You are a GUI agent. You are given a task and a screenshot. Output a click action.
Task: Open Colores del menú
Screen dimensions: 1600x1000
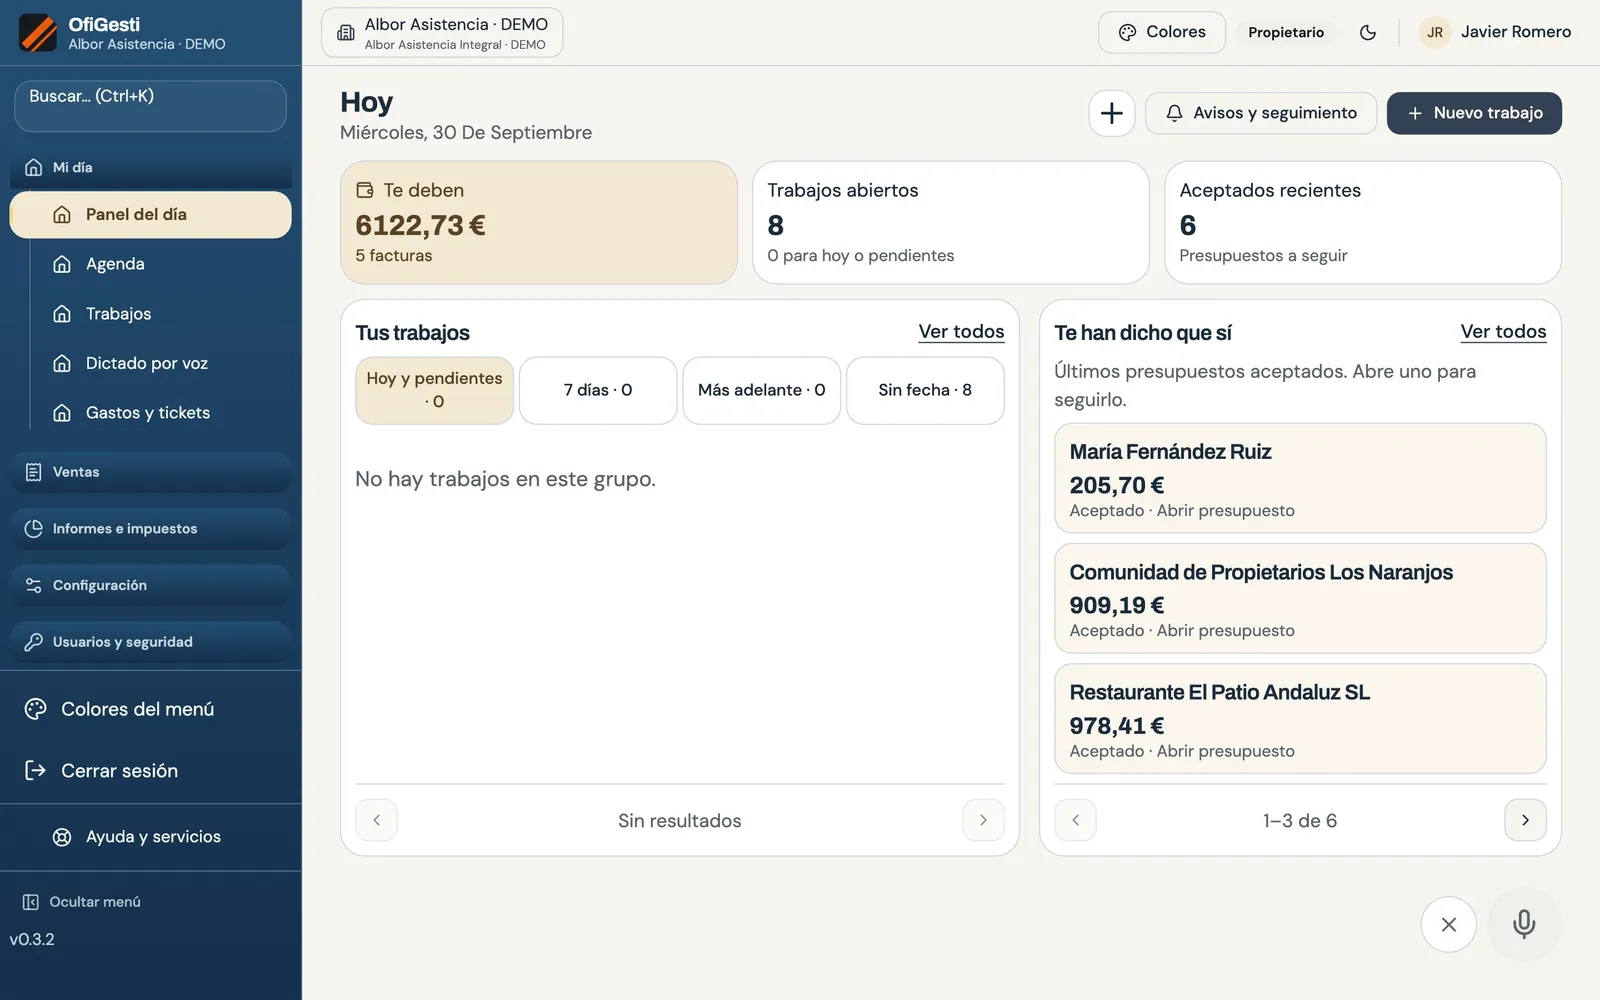[x=150, y=709]
